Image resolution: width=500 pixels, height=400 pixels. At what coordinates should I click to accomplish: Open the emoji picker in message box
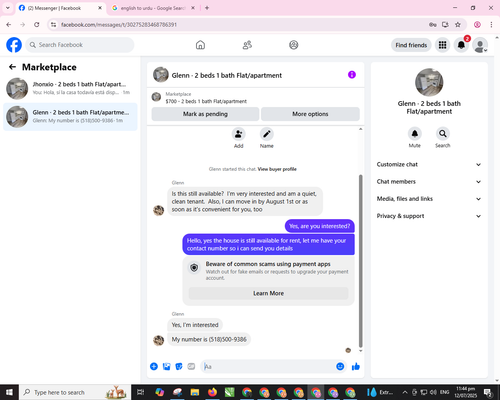pyautogui.click(x=340, y=367)
